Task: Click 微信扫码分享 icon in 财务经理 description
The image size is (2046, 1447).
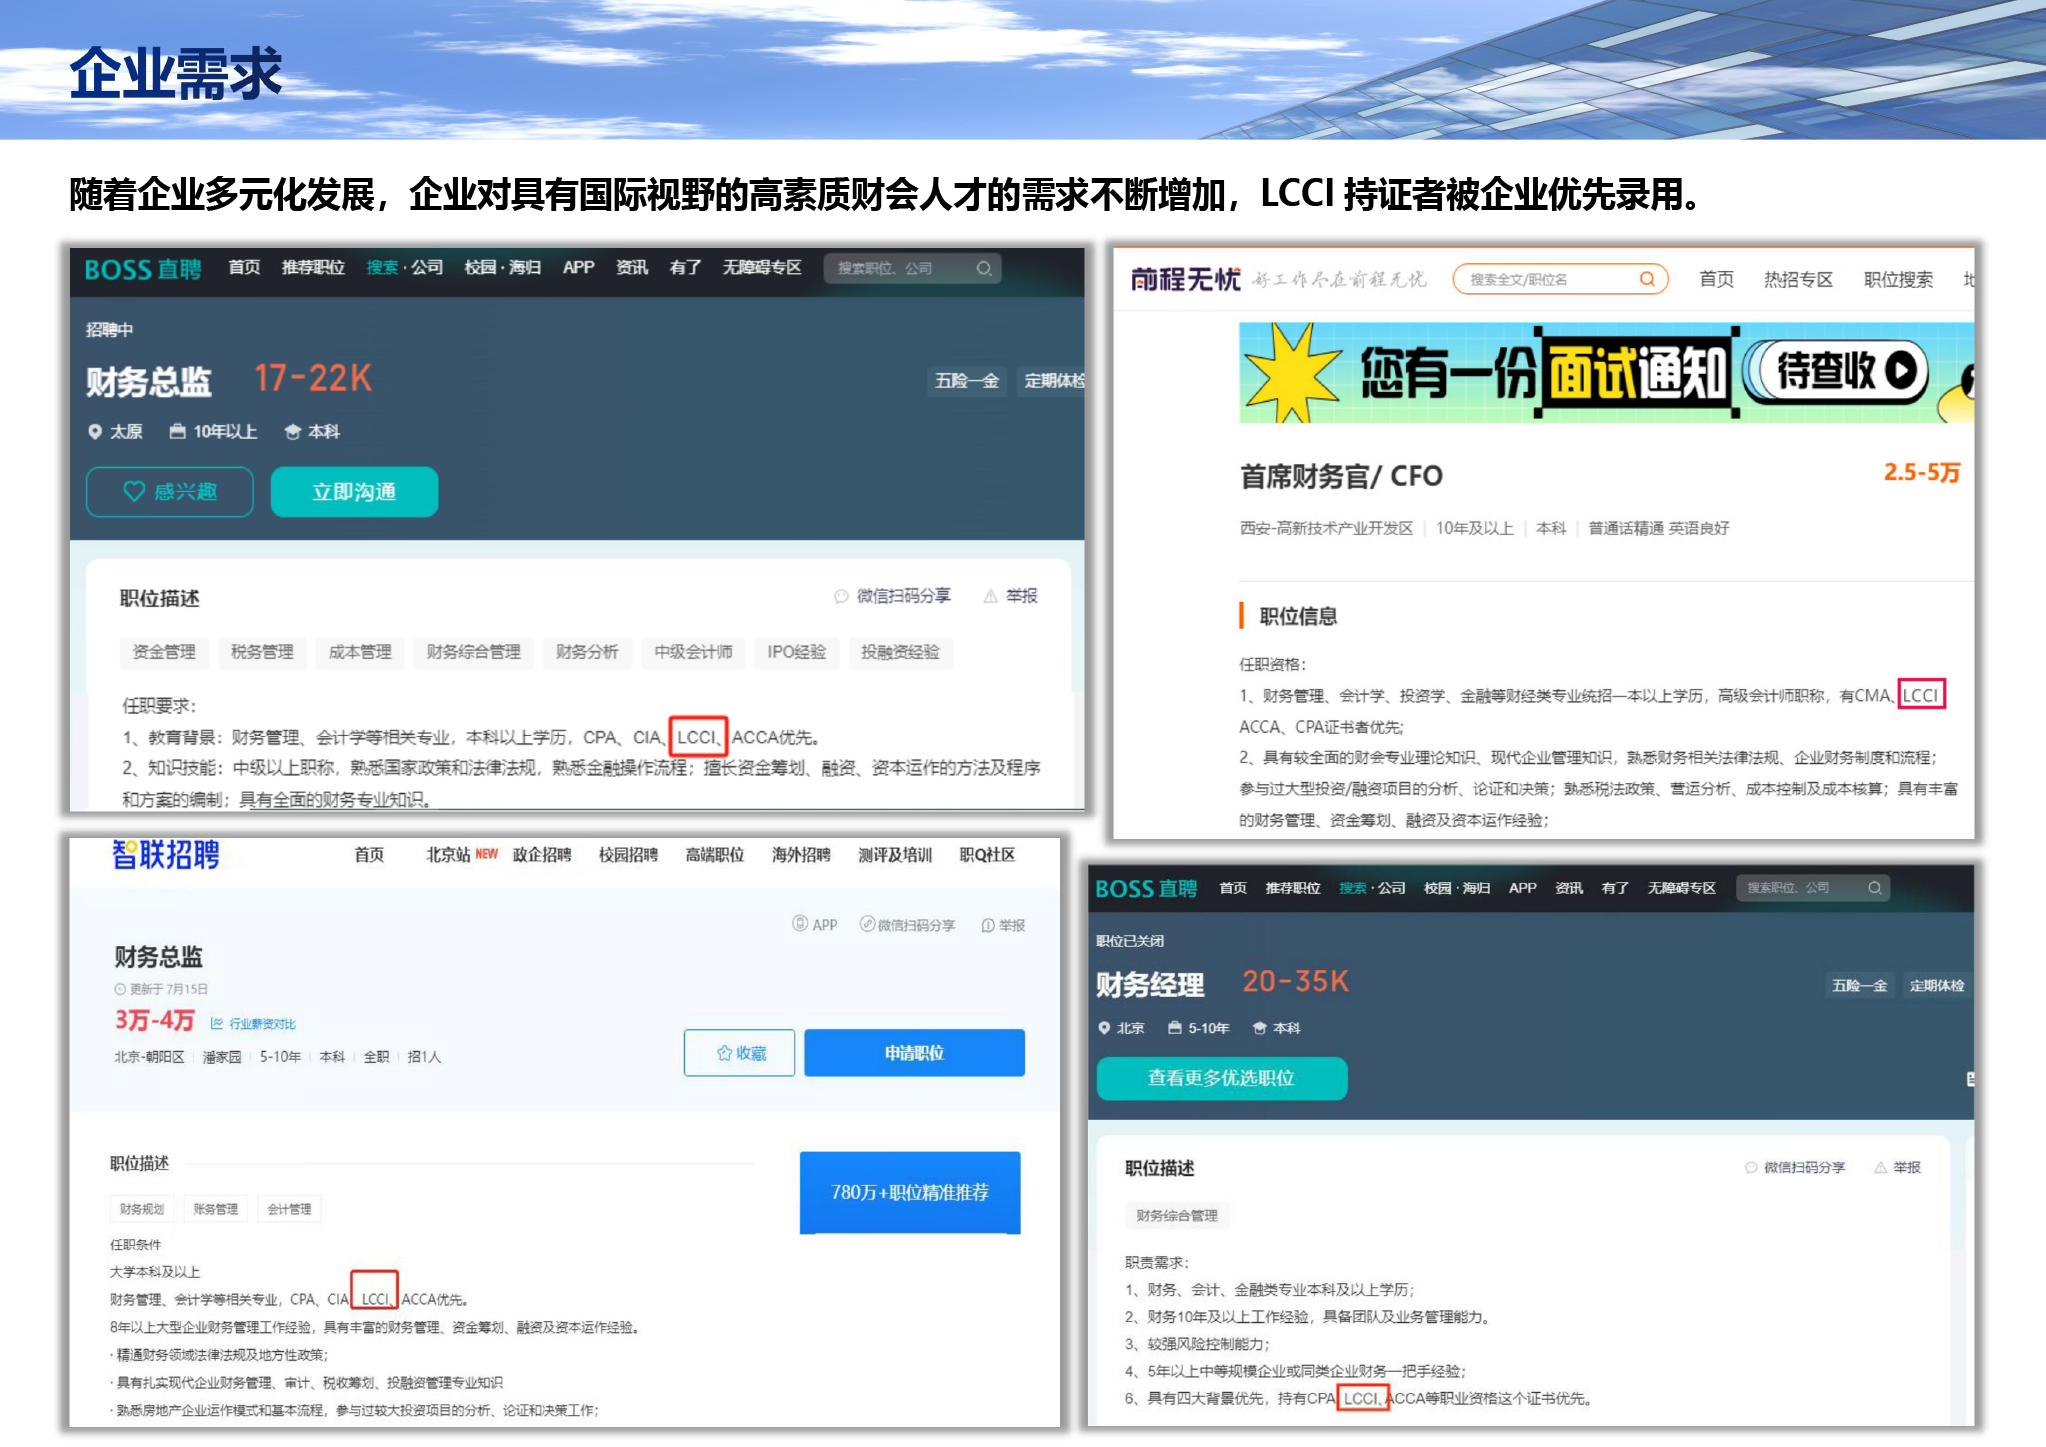Action: [x=1751, y=1167]
